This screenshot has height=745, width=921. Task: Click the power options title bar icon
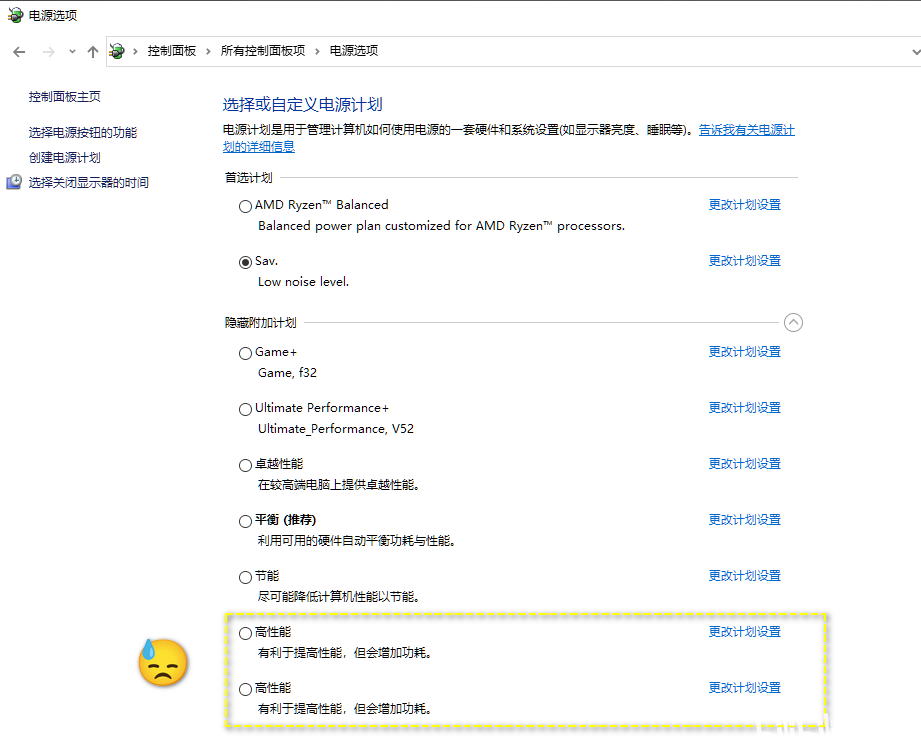pos(15,15)
